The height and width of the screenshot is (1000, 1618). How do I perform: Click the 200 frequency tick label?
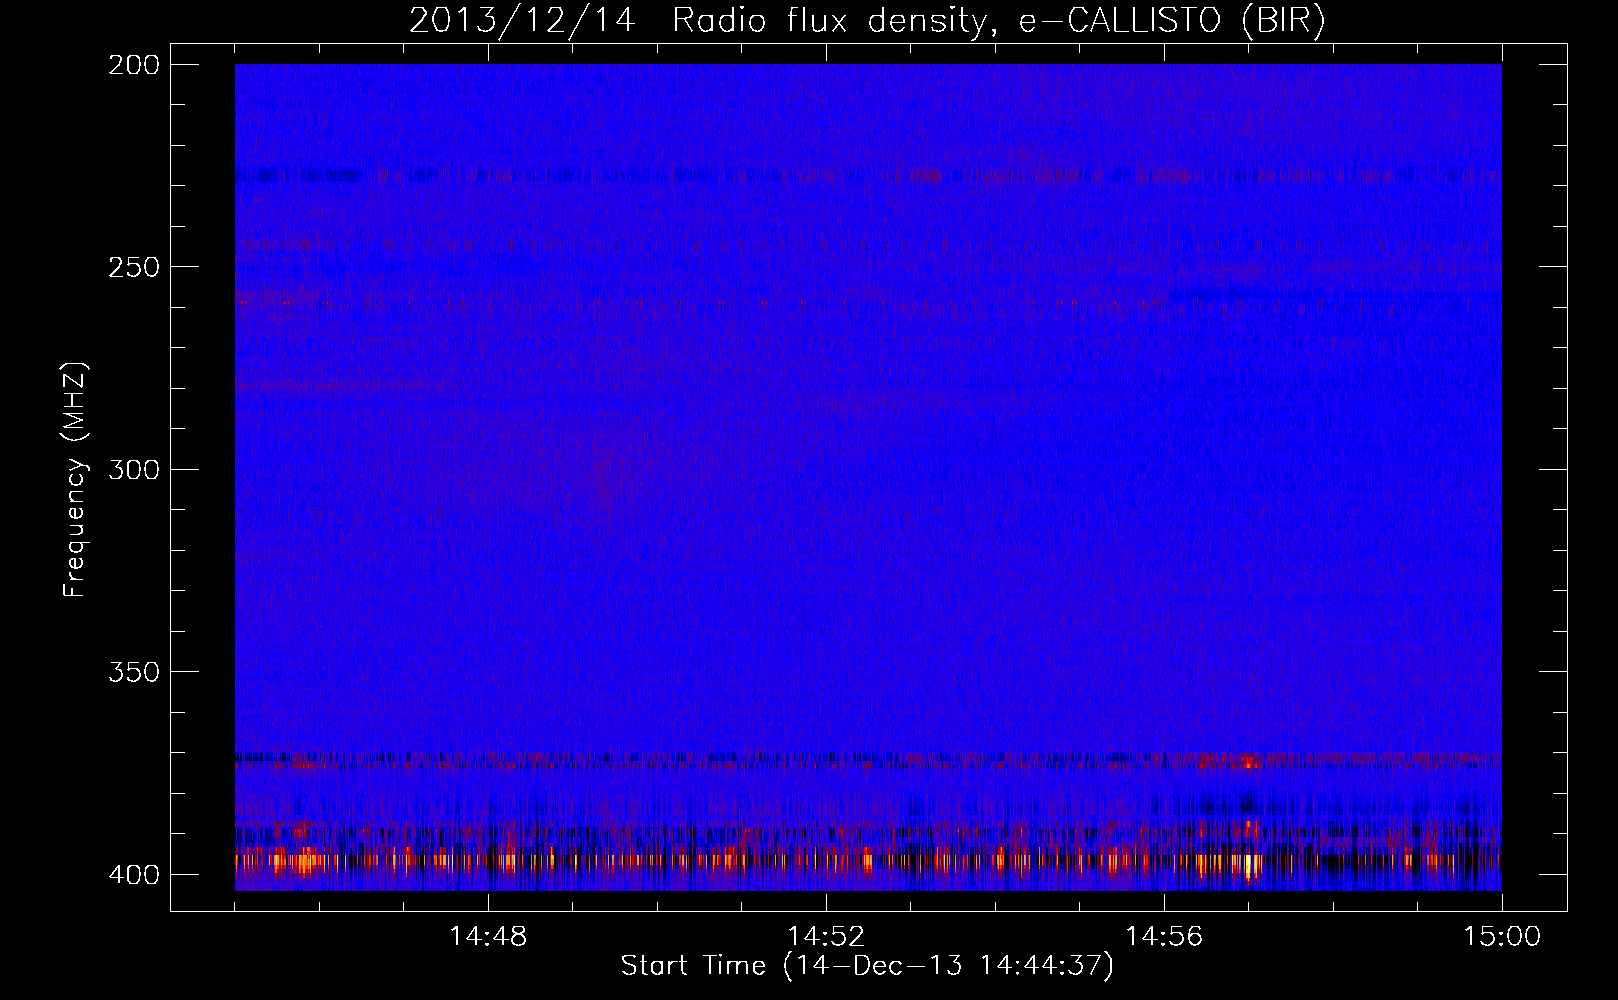pos(133,65)
